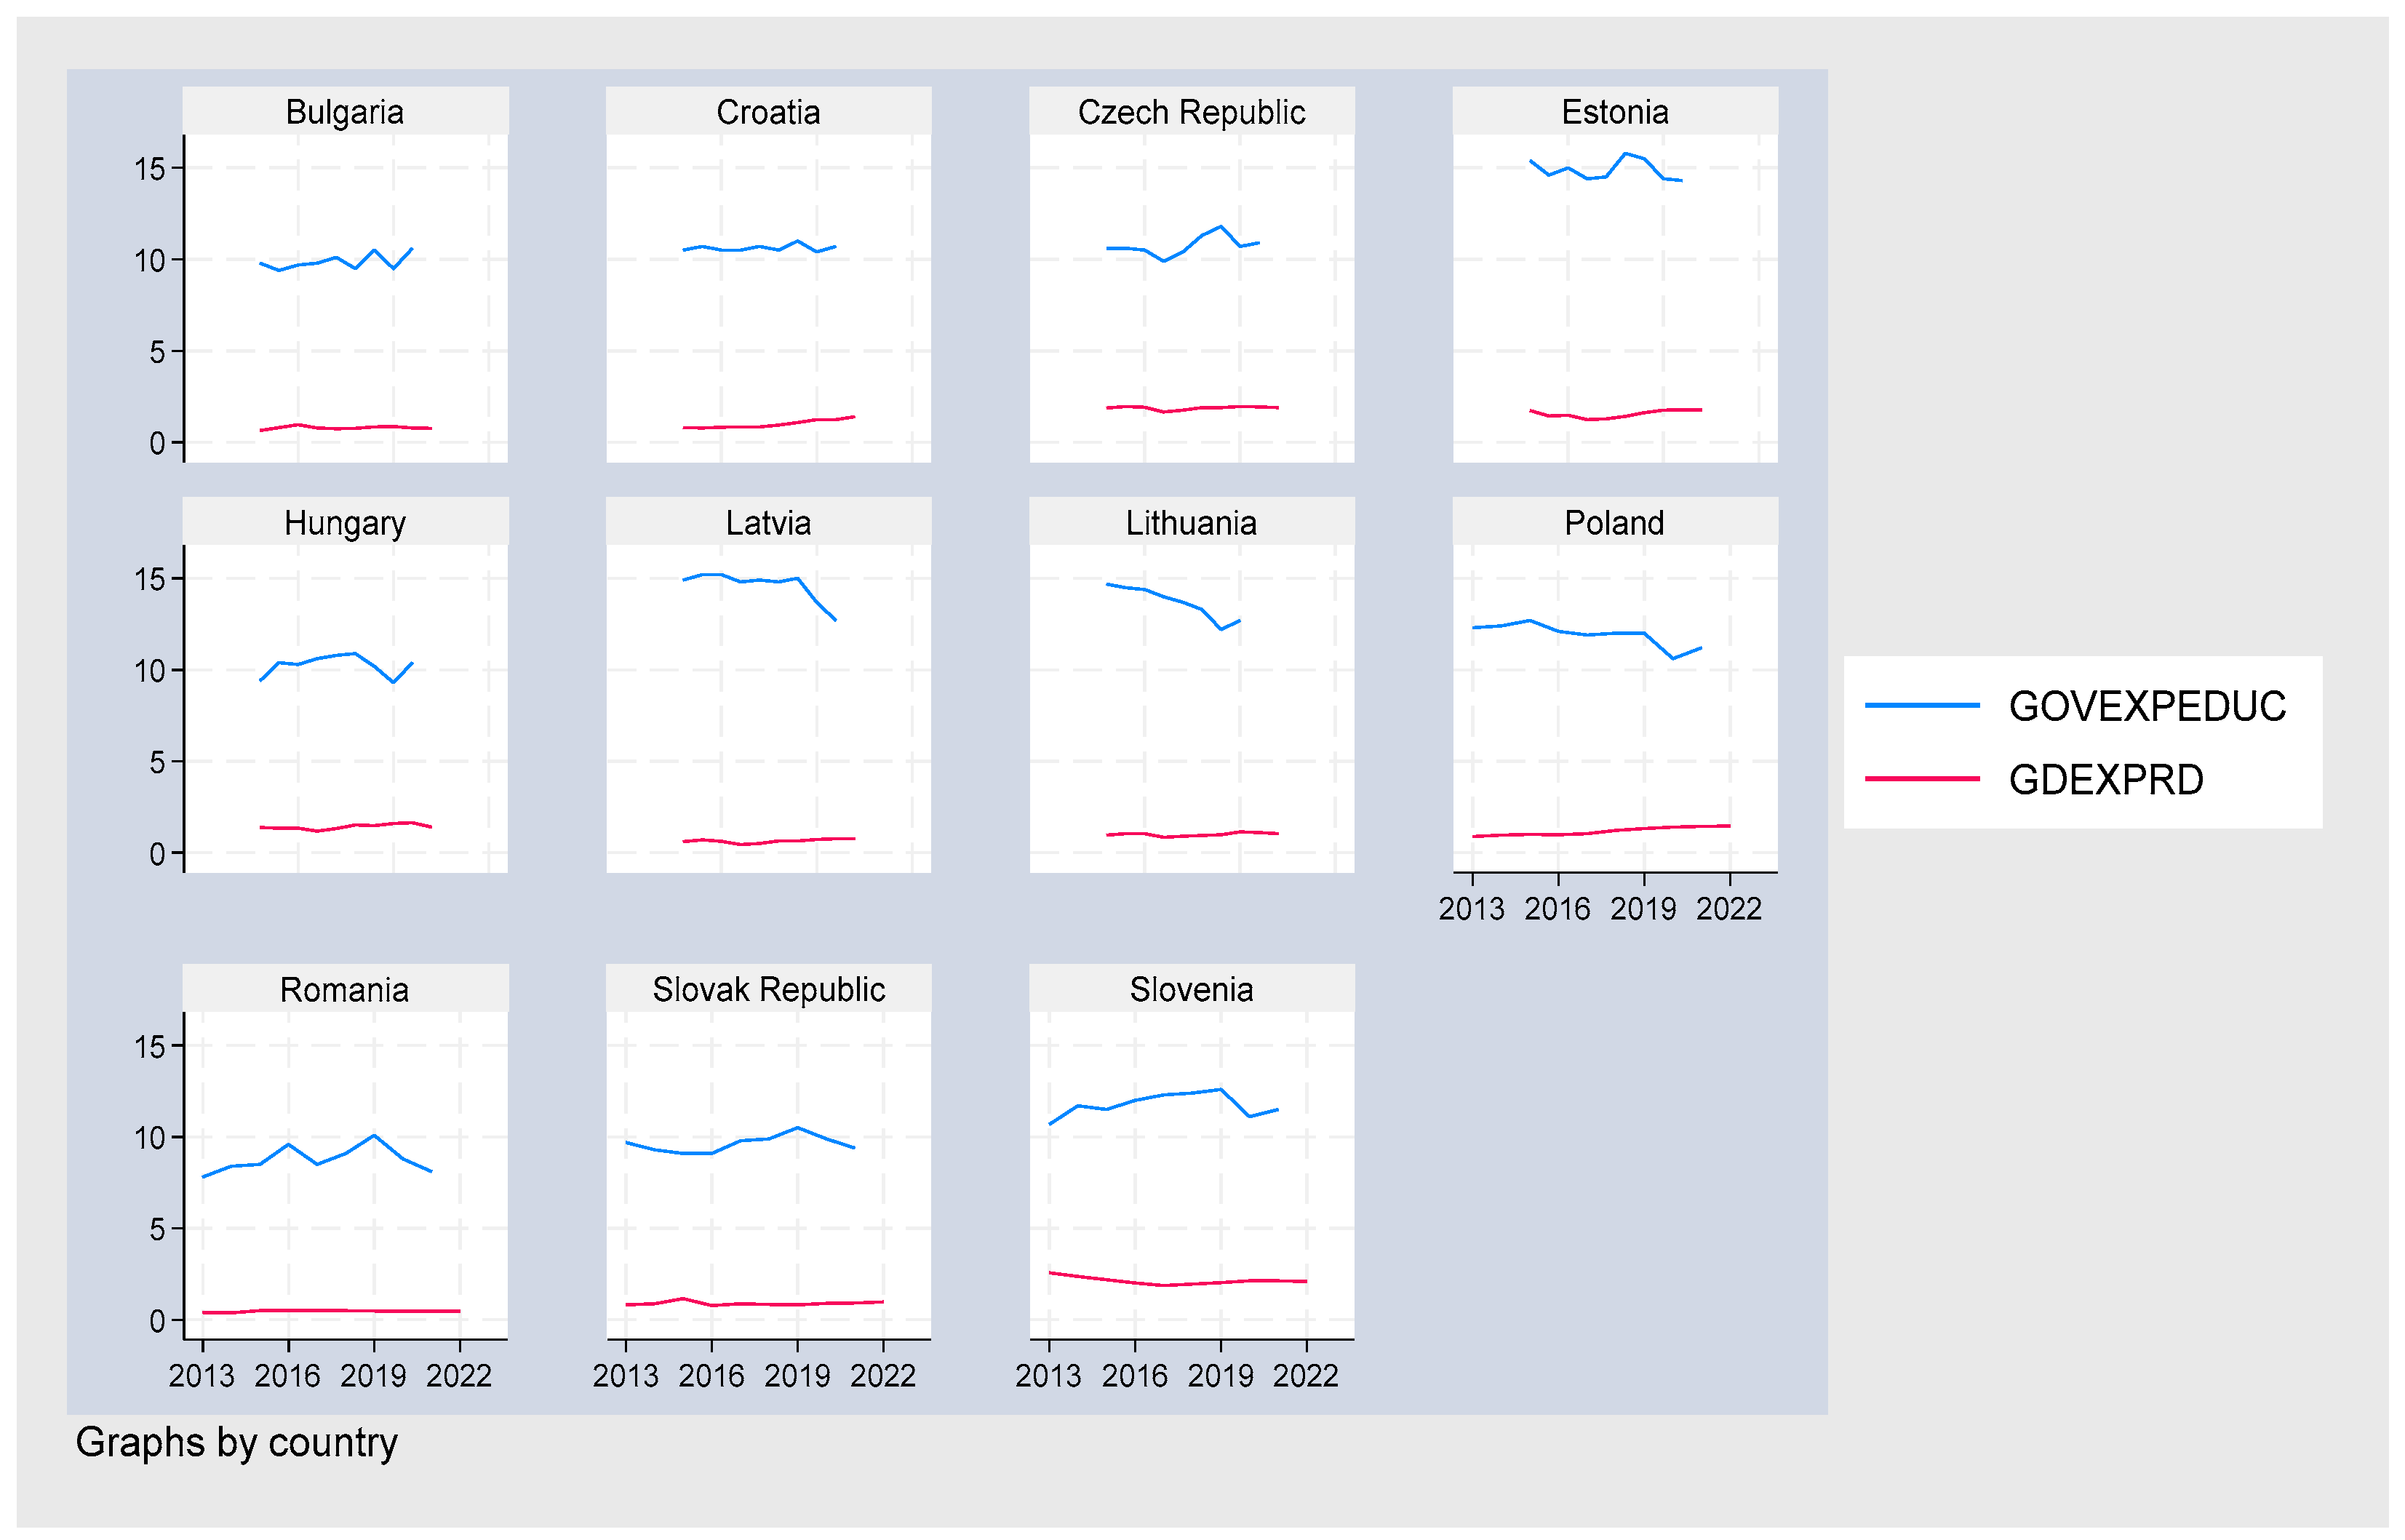Select the GOVEXPEDUC legend text label
The image size is (2405, 1540).
click(x=2147, y=707)
